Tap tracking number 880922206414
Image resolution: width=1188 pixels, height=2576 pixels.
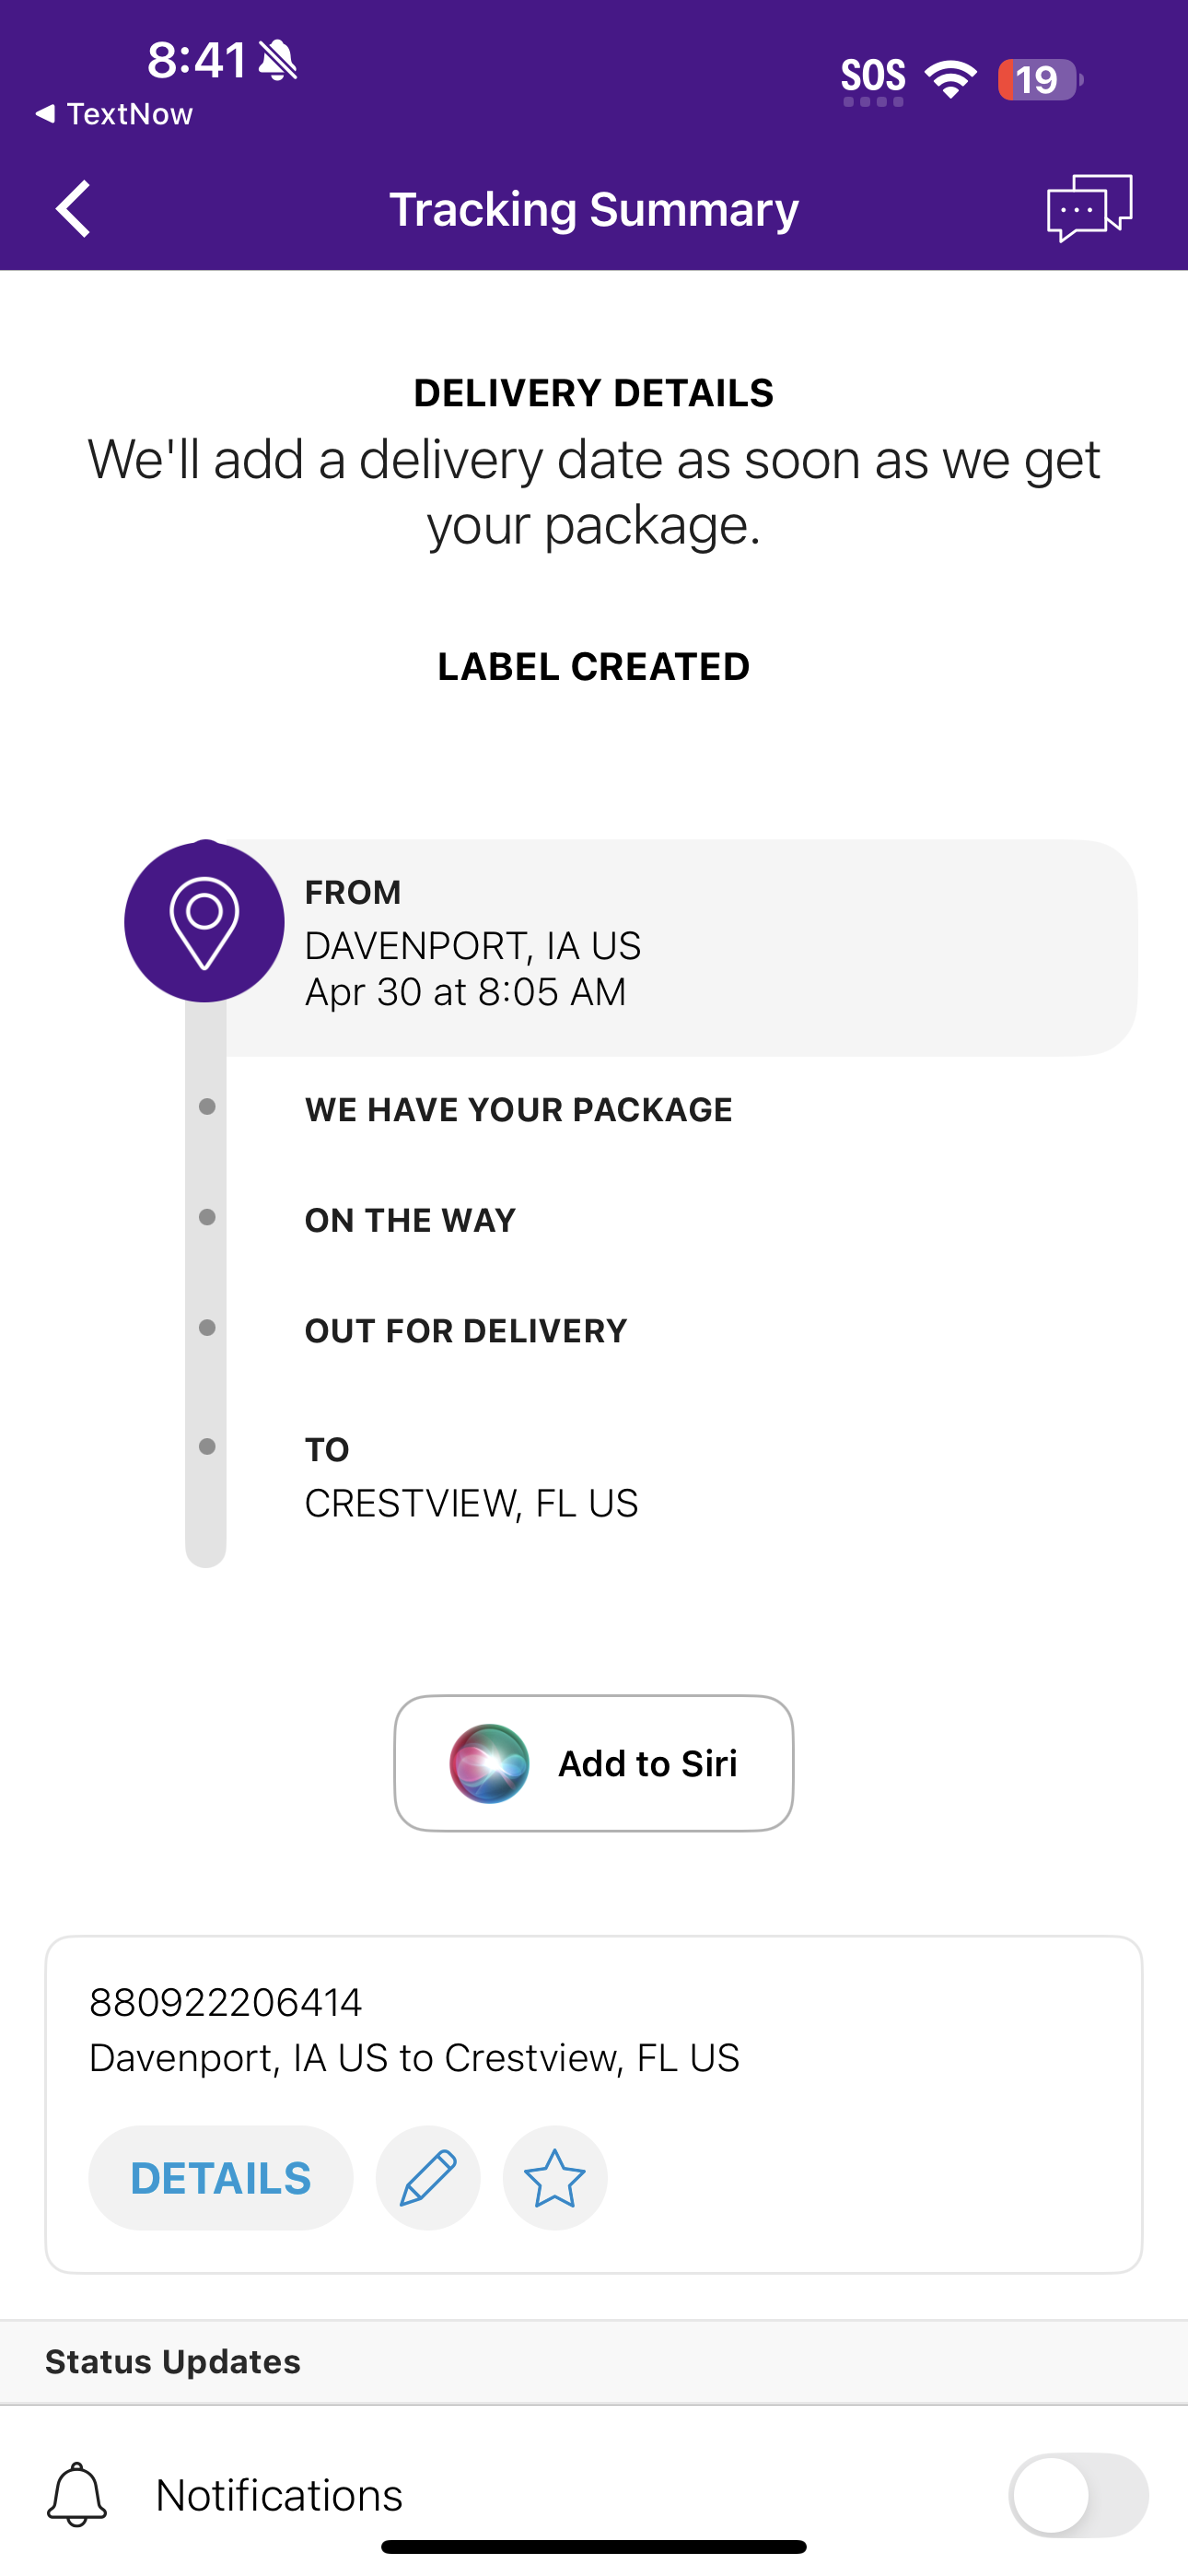(x=226, y=2002)
